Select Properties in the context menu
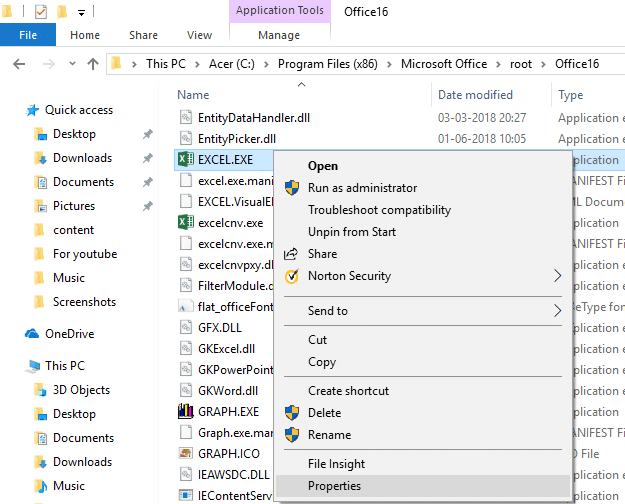This screenshot has width=625, height=504. (423, 486)
